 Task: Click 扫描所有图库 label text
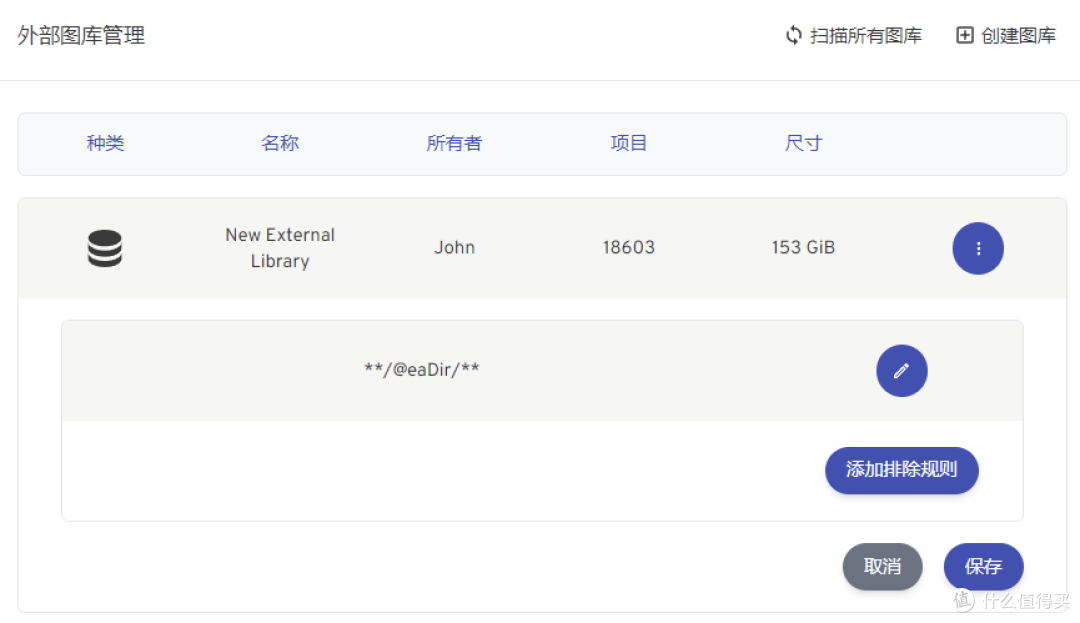[x=866, y=36]
